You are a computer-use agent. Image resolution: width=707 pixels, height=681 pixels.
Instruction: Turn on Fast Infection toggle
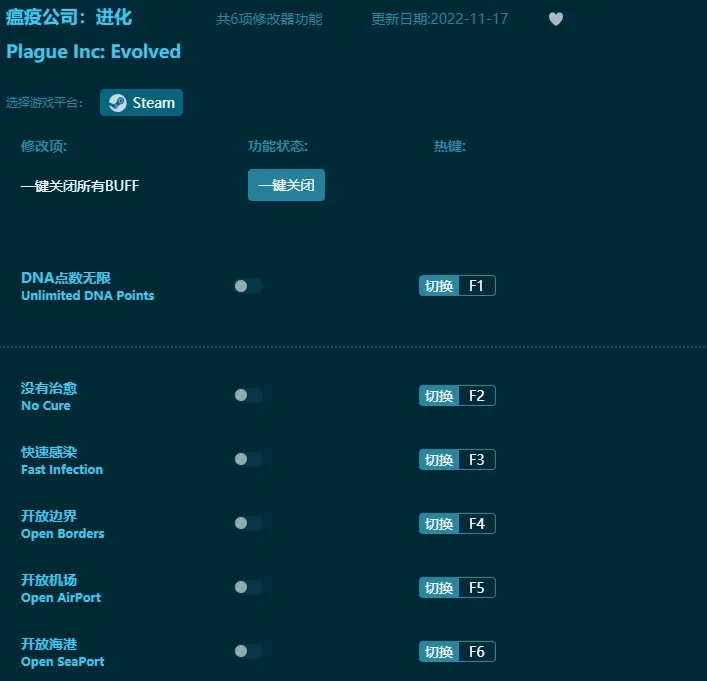[248, 459]
